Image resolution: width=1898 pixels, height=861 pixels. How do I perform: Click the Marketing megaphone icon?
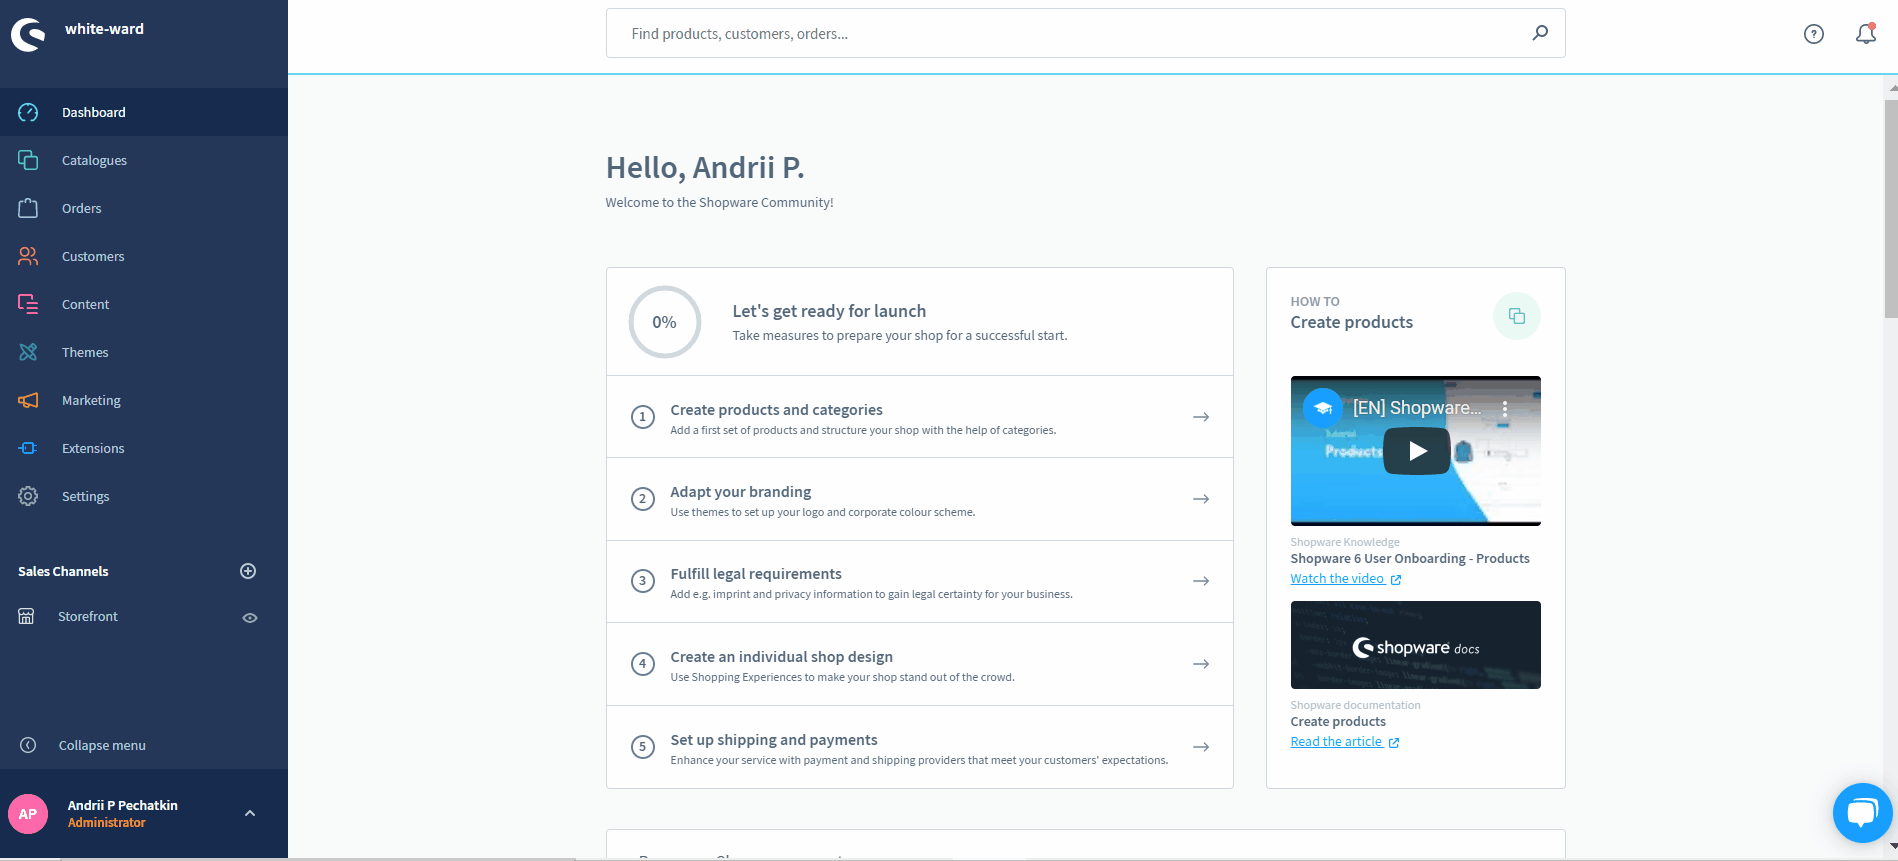coord(28,400)
